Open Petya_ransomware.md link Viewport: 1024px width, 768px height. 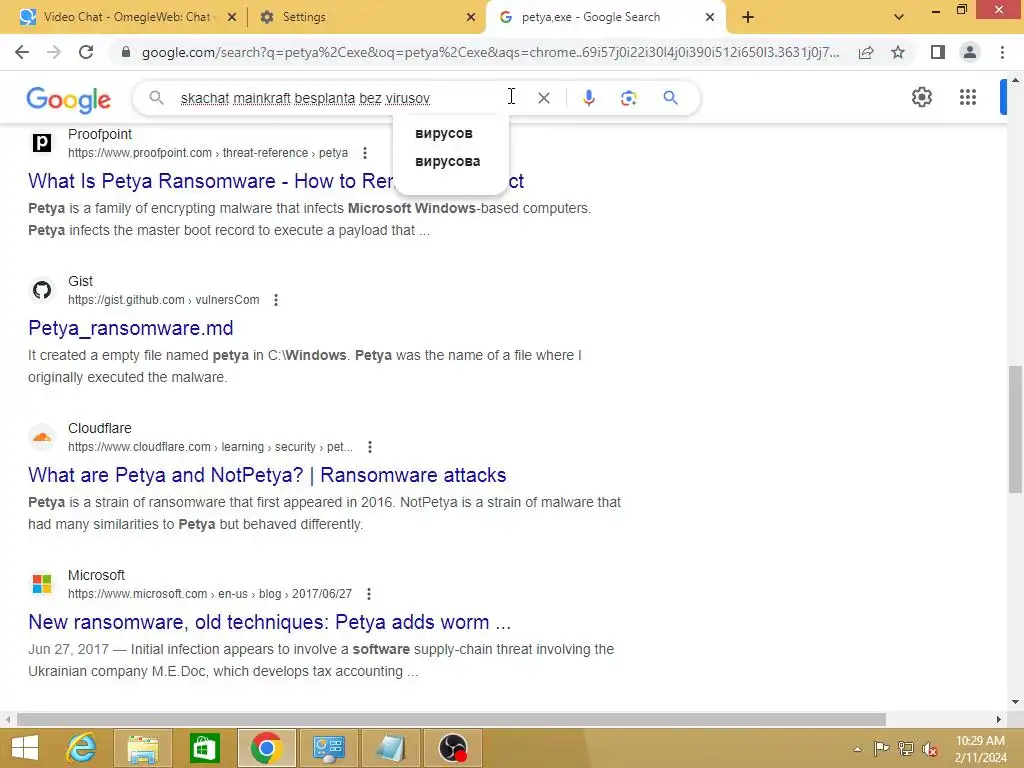tap(131, 328)
